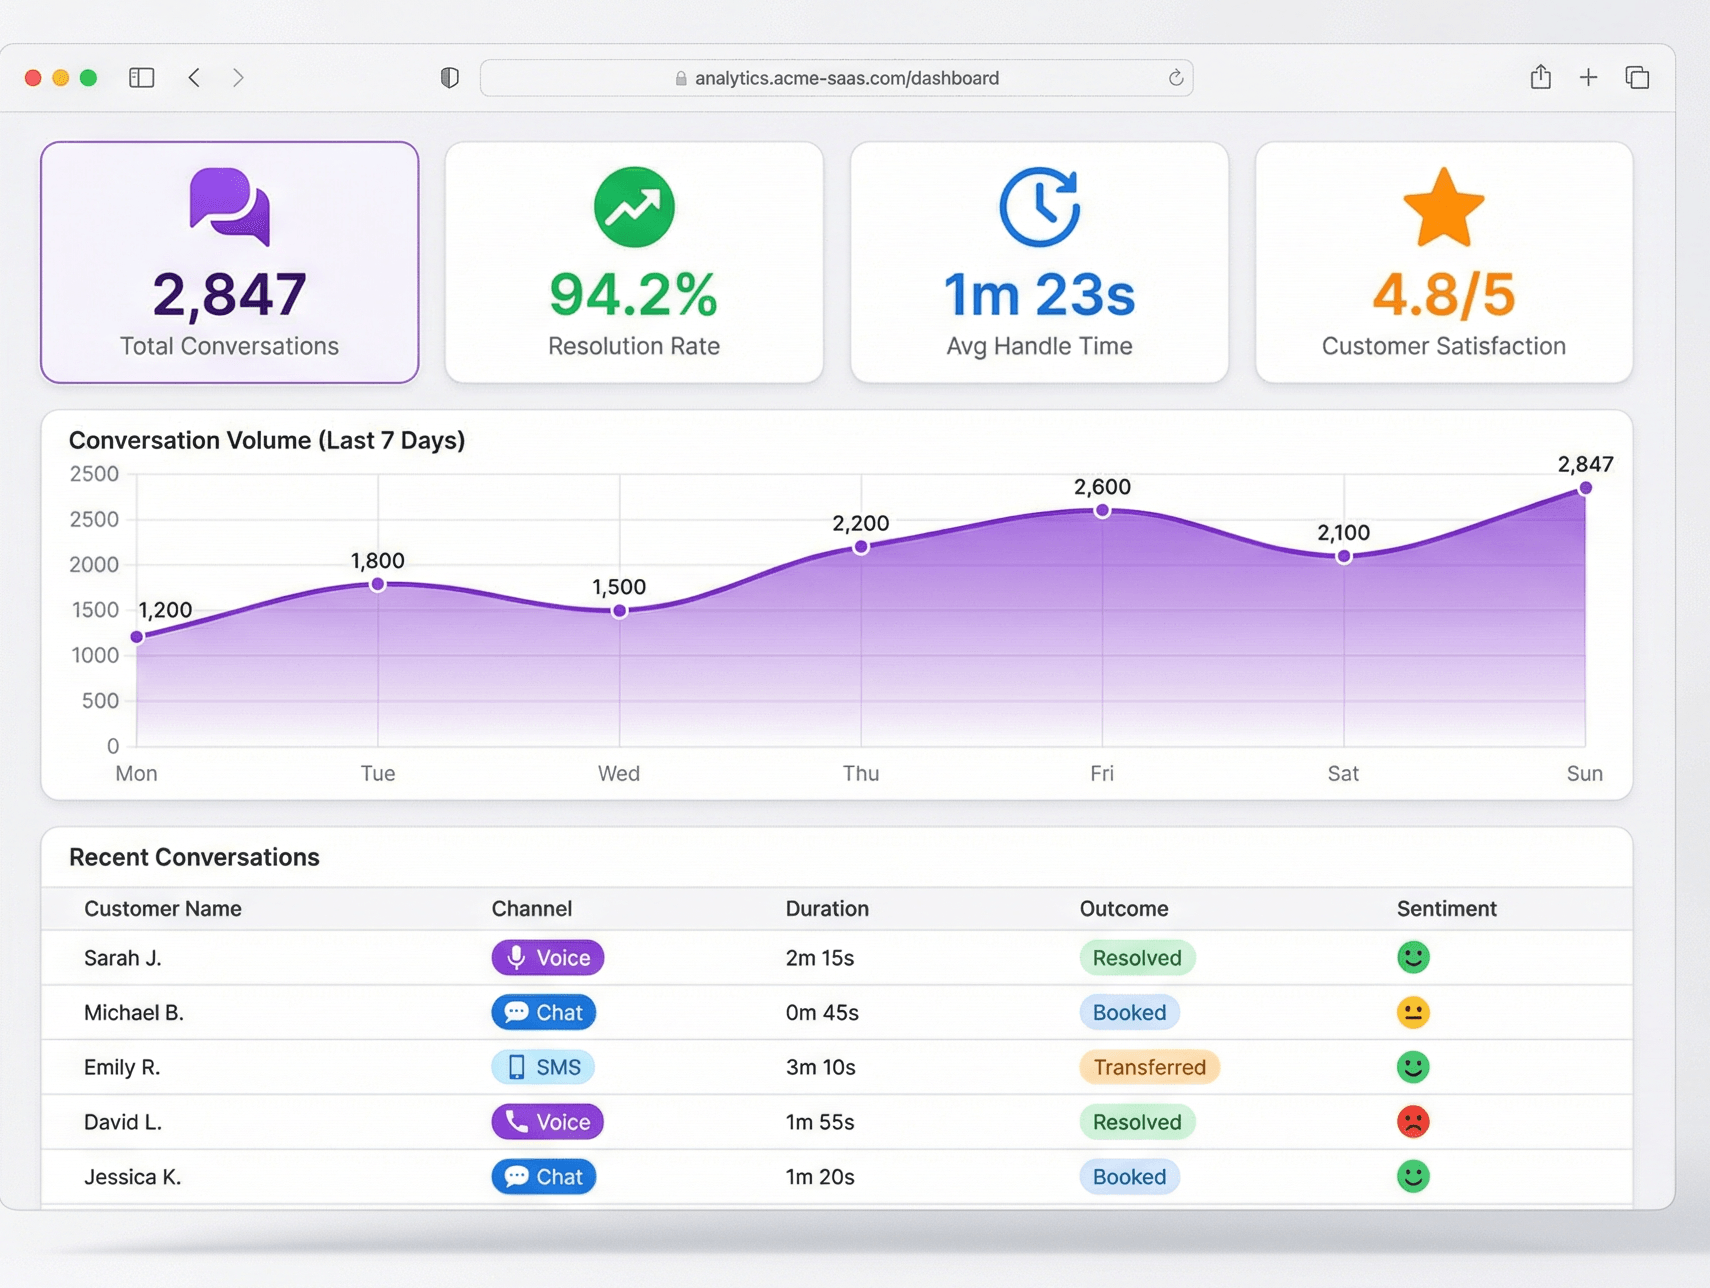The width and height of the screenshot is (1710, 1288).
Task: Sort by the Channel column header
Action: (532, 909)
